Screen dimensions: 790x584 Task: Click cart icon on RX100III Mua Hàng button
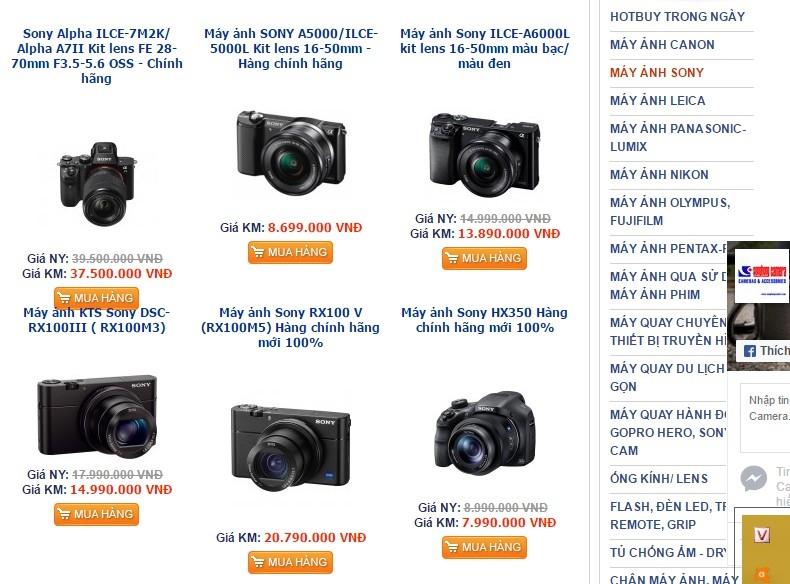[63, 514]
